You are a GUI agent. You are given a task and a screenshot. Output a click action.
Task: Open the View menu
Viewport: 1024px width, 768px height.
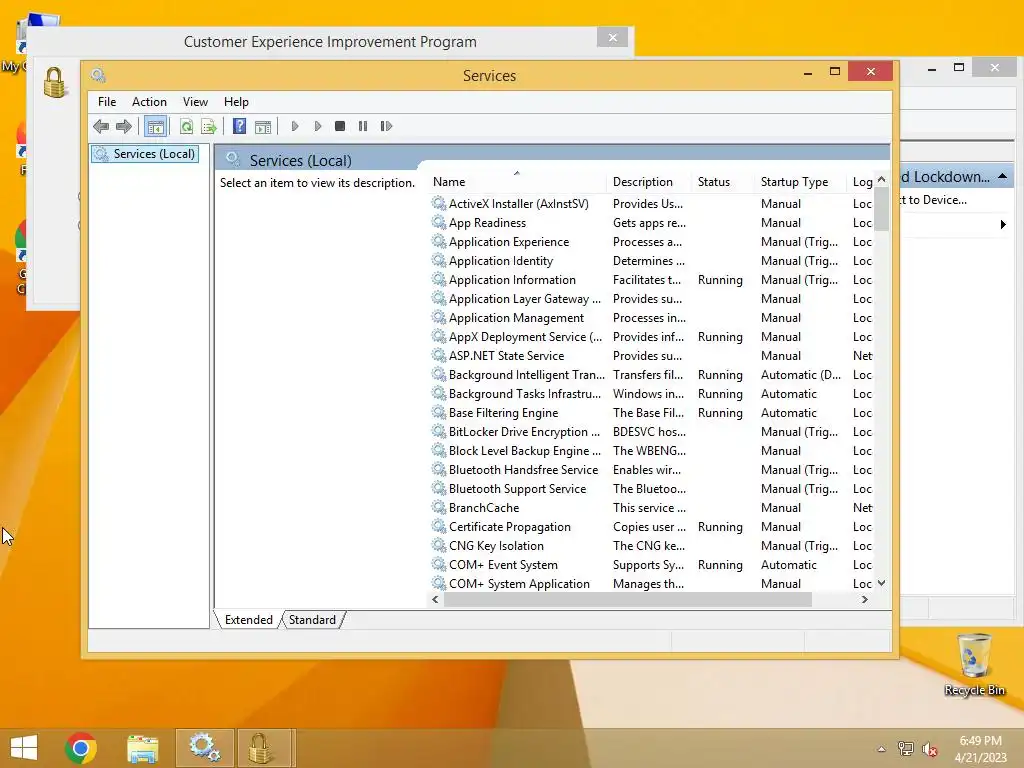point(195,102)
